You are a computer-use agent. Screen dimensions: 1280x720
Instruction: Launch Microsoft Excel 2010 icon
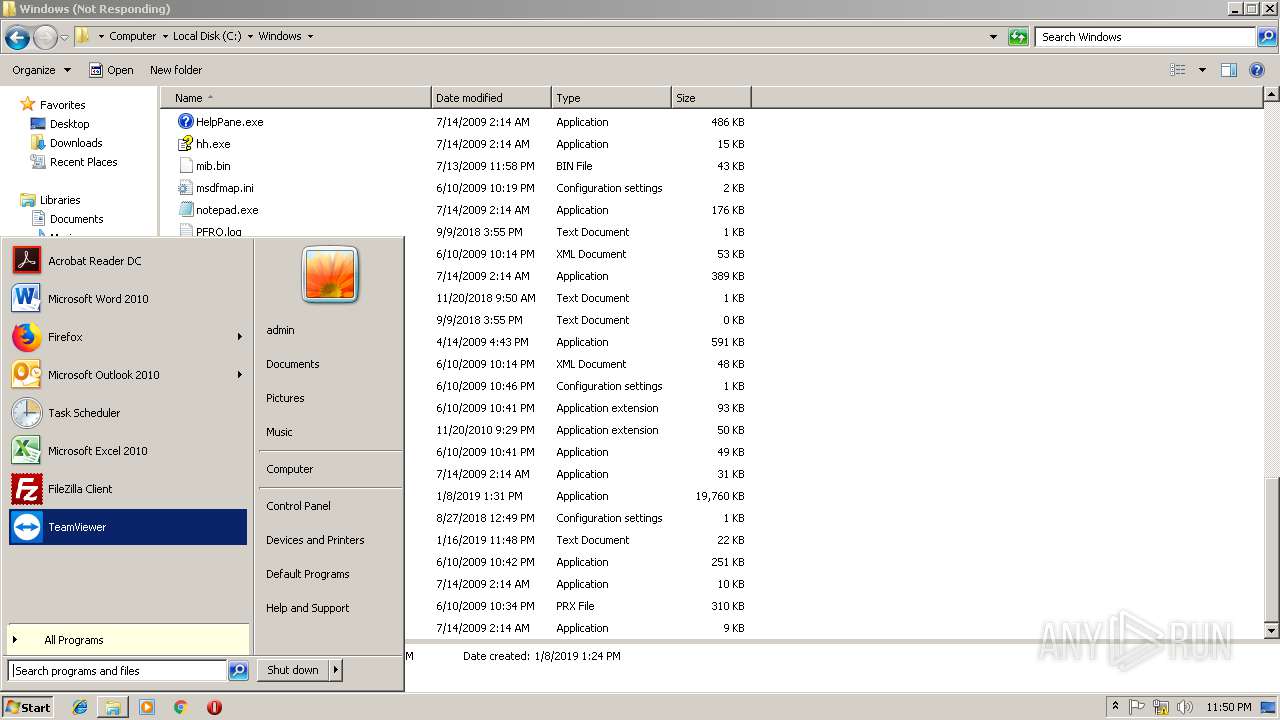coord(26,451)
